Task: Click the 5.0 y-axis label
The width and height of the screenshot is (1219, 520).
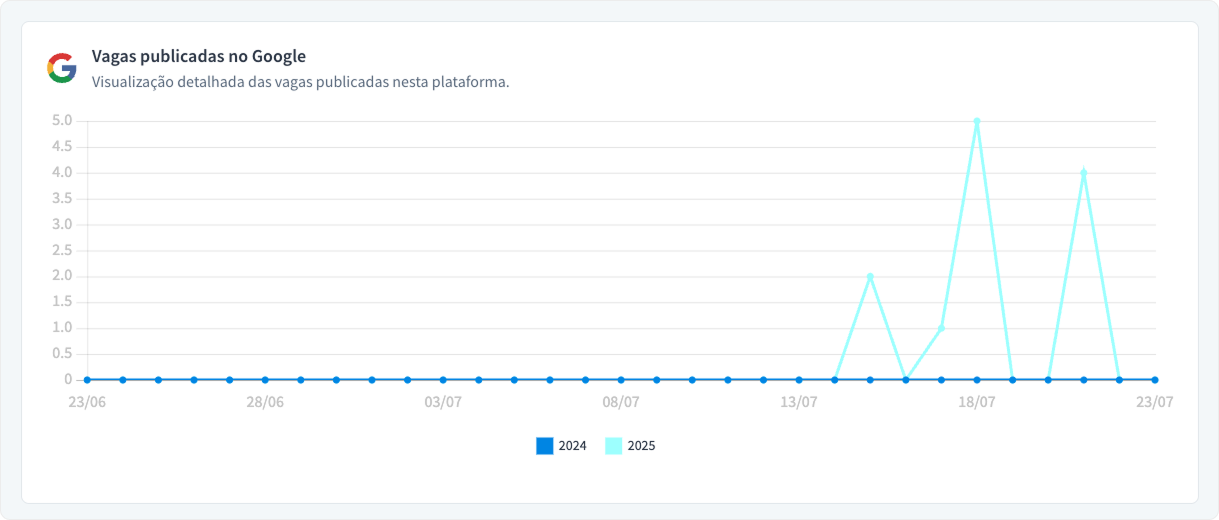Action: click(62, 121)
